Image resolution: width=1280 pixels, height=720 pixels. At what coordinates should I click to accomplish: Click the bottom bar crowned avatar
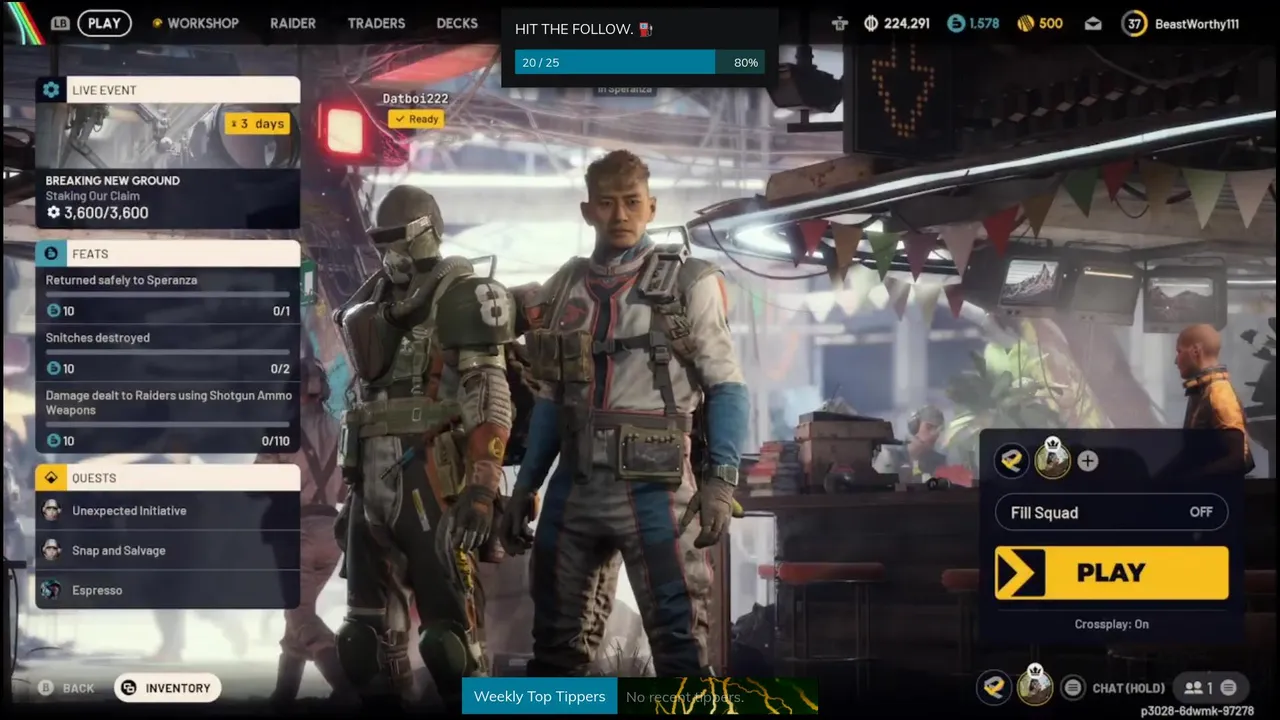1035,686
